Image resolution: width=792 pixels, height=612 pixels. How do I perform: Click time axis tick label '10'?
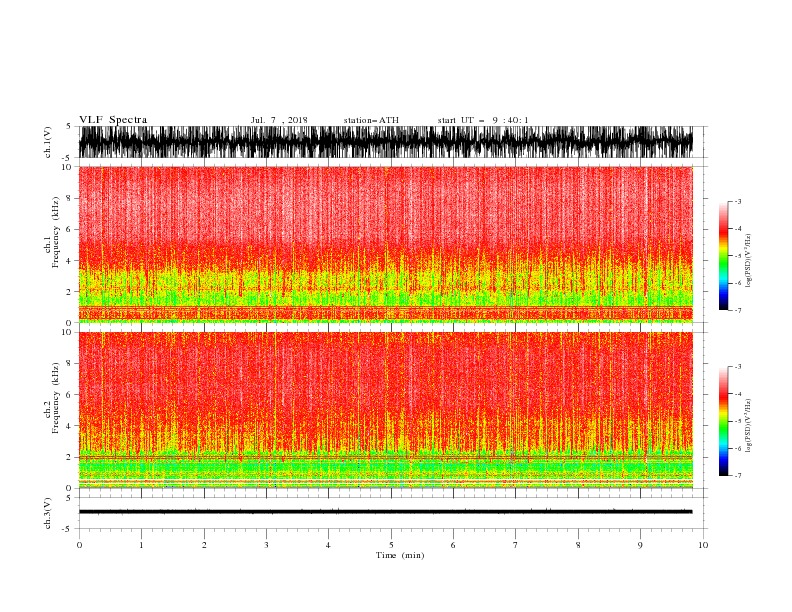[703, 545]
